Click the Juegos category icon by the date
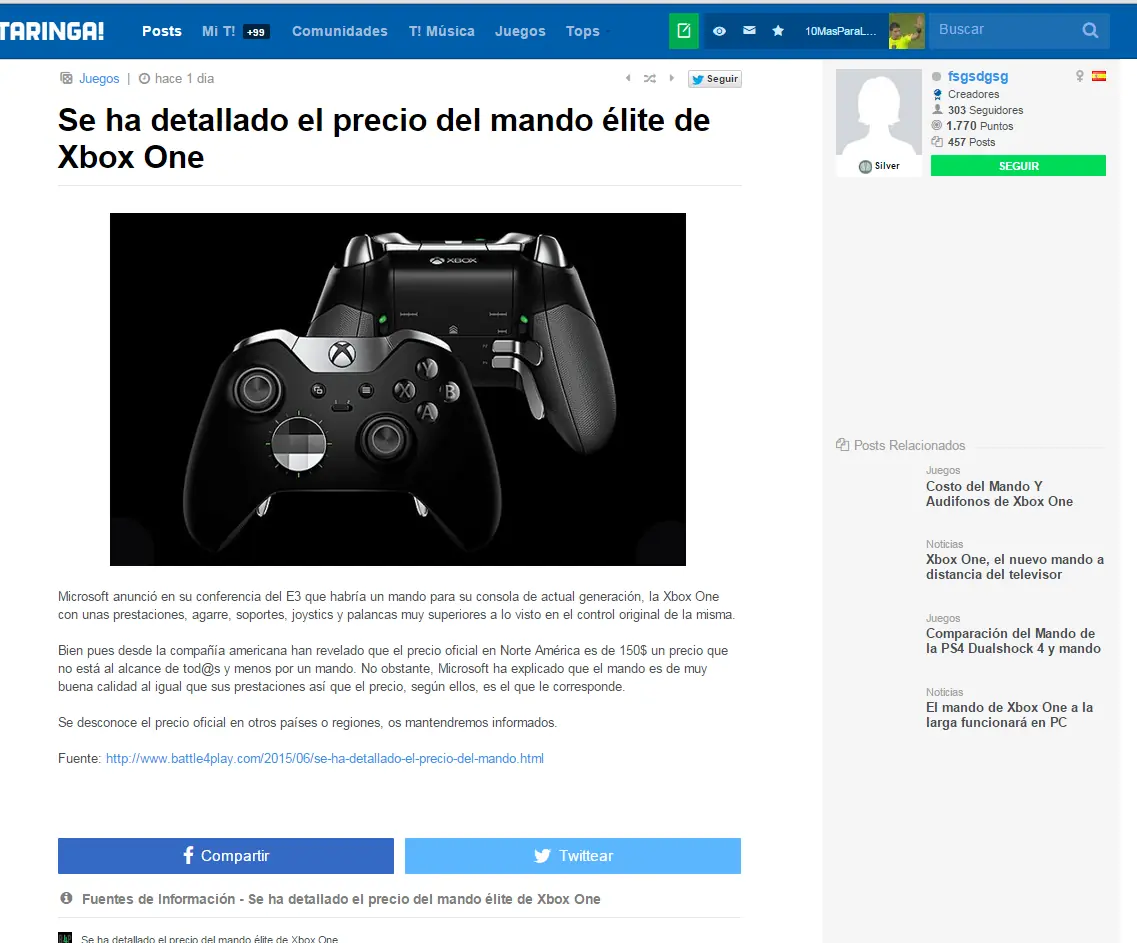1137x943 pixels. (x=66, y=78)
